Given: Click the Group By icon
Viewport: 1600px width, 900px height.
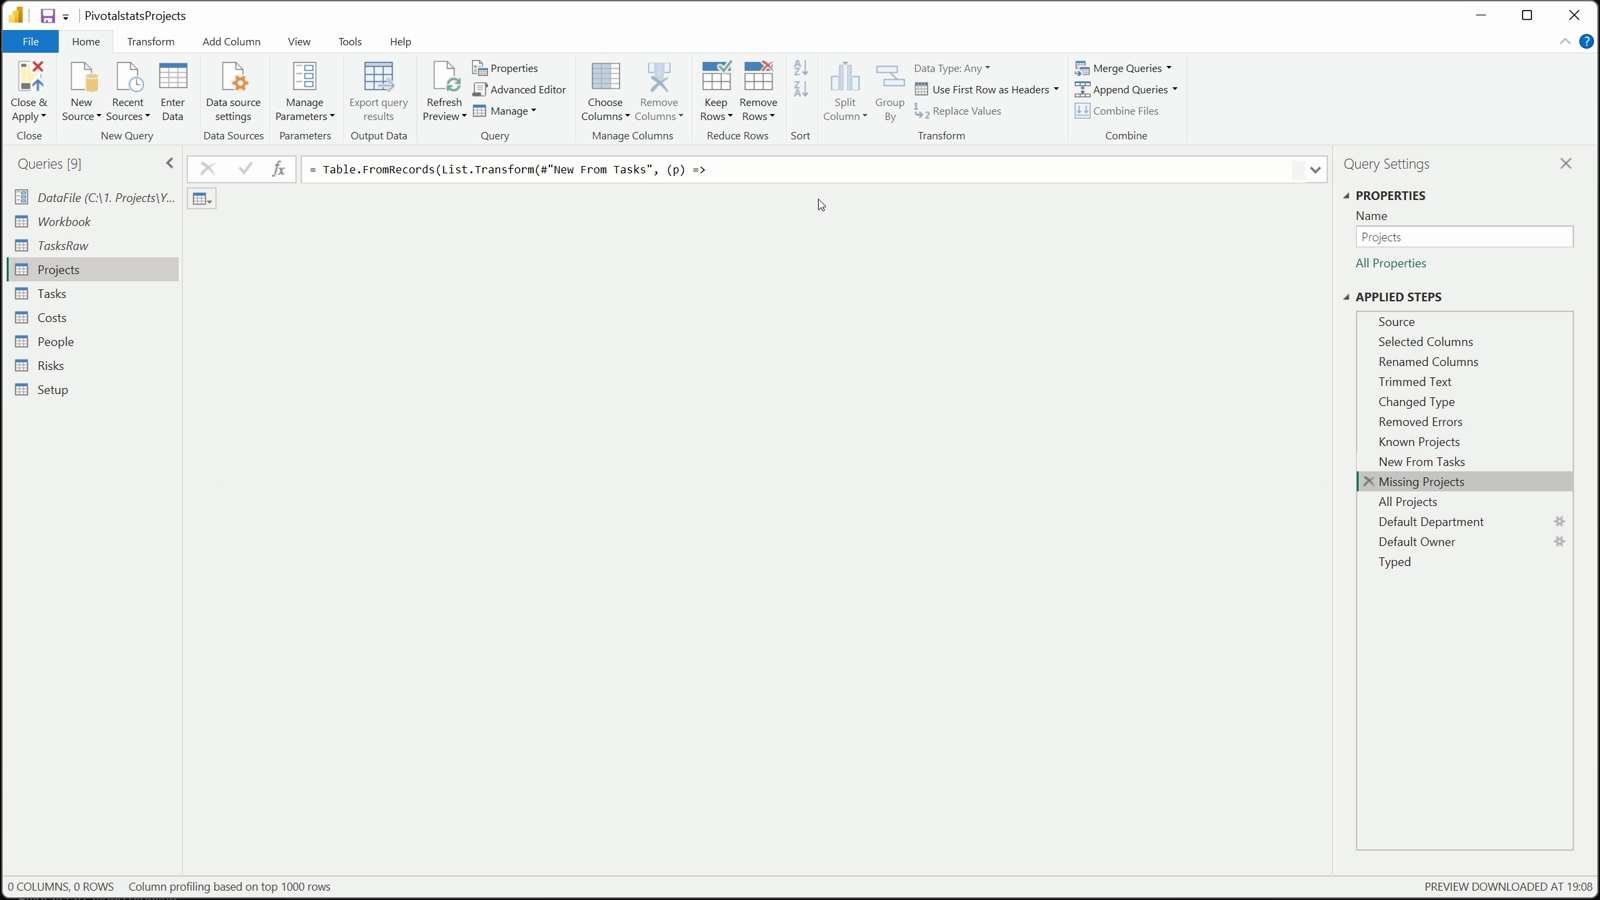Looking at the screenshot, I should click(890, 77).
